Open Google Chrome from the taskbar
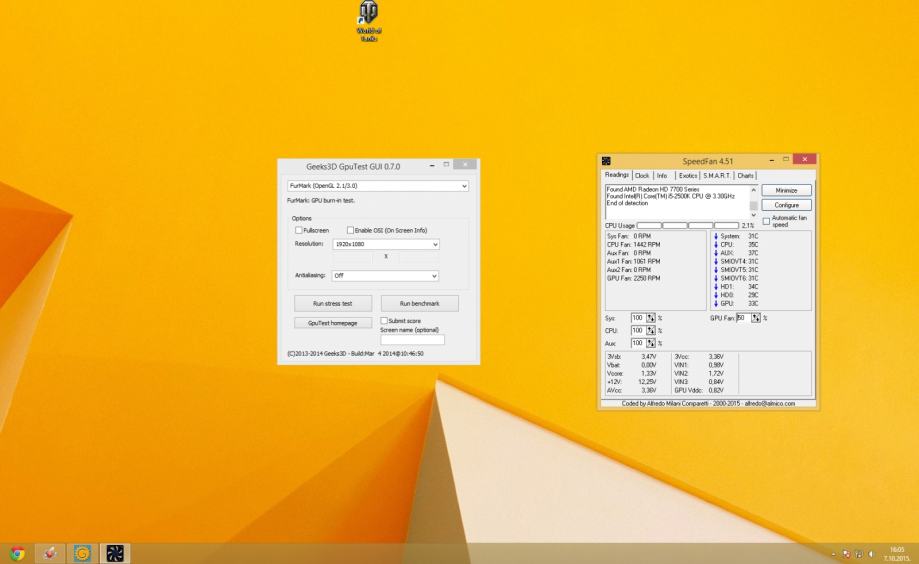 pyautogui.click(x=17, y=553)
